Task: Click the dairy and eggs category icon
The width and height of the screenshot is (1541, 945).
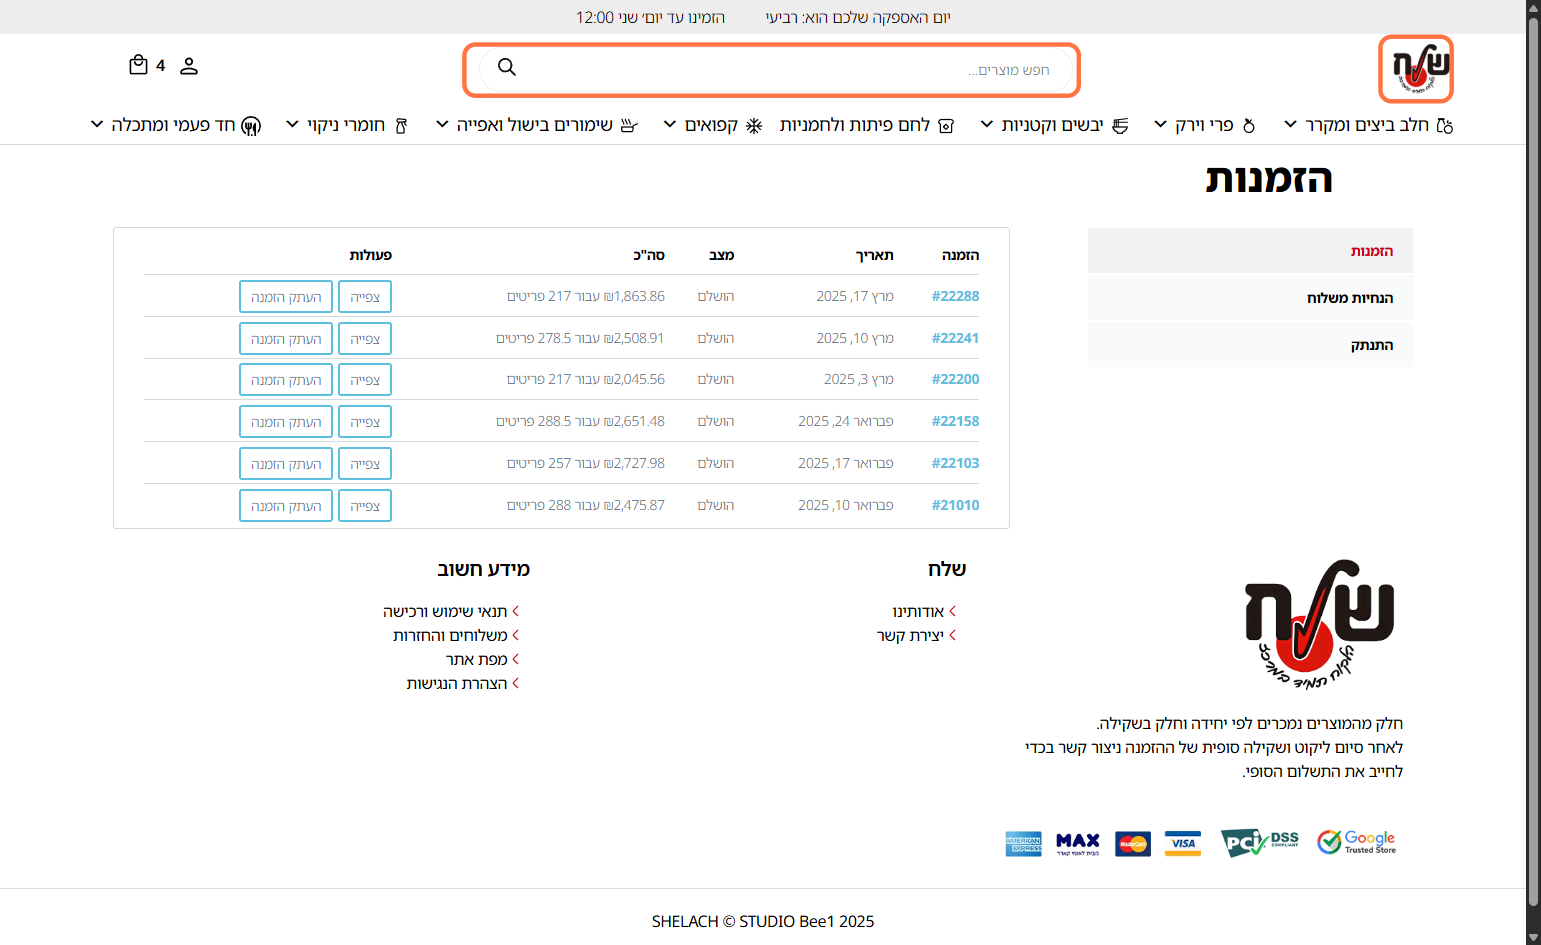Action: pyautogui.click(x=1444, y=125)
